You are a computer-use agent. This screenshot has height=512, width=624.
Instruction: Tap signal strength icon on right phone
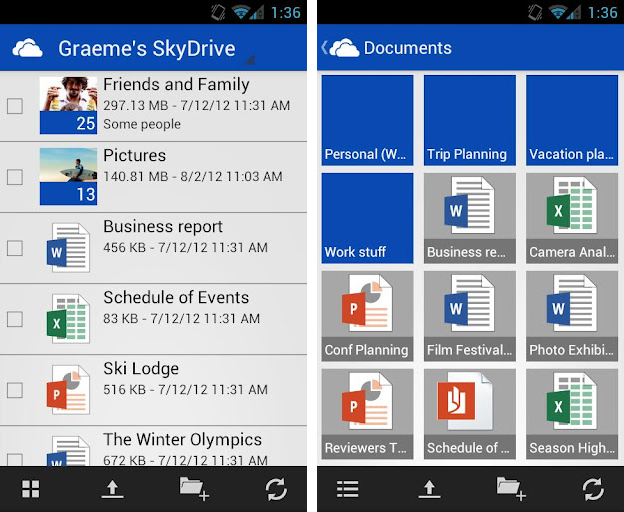[573, 13]
